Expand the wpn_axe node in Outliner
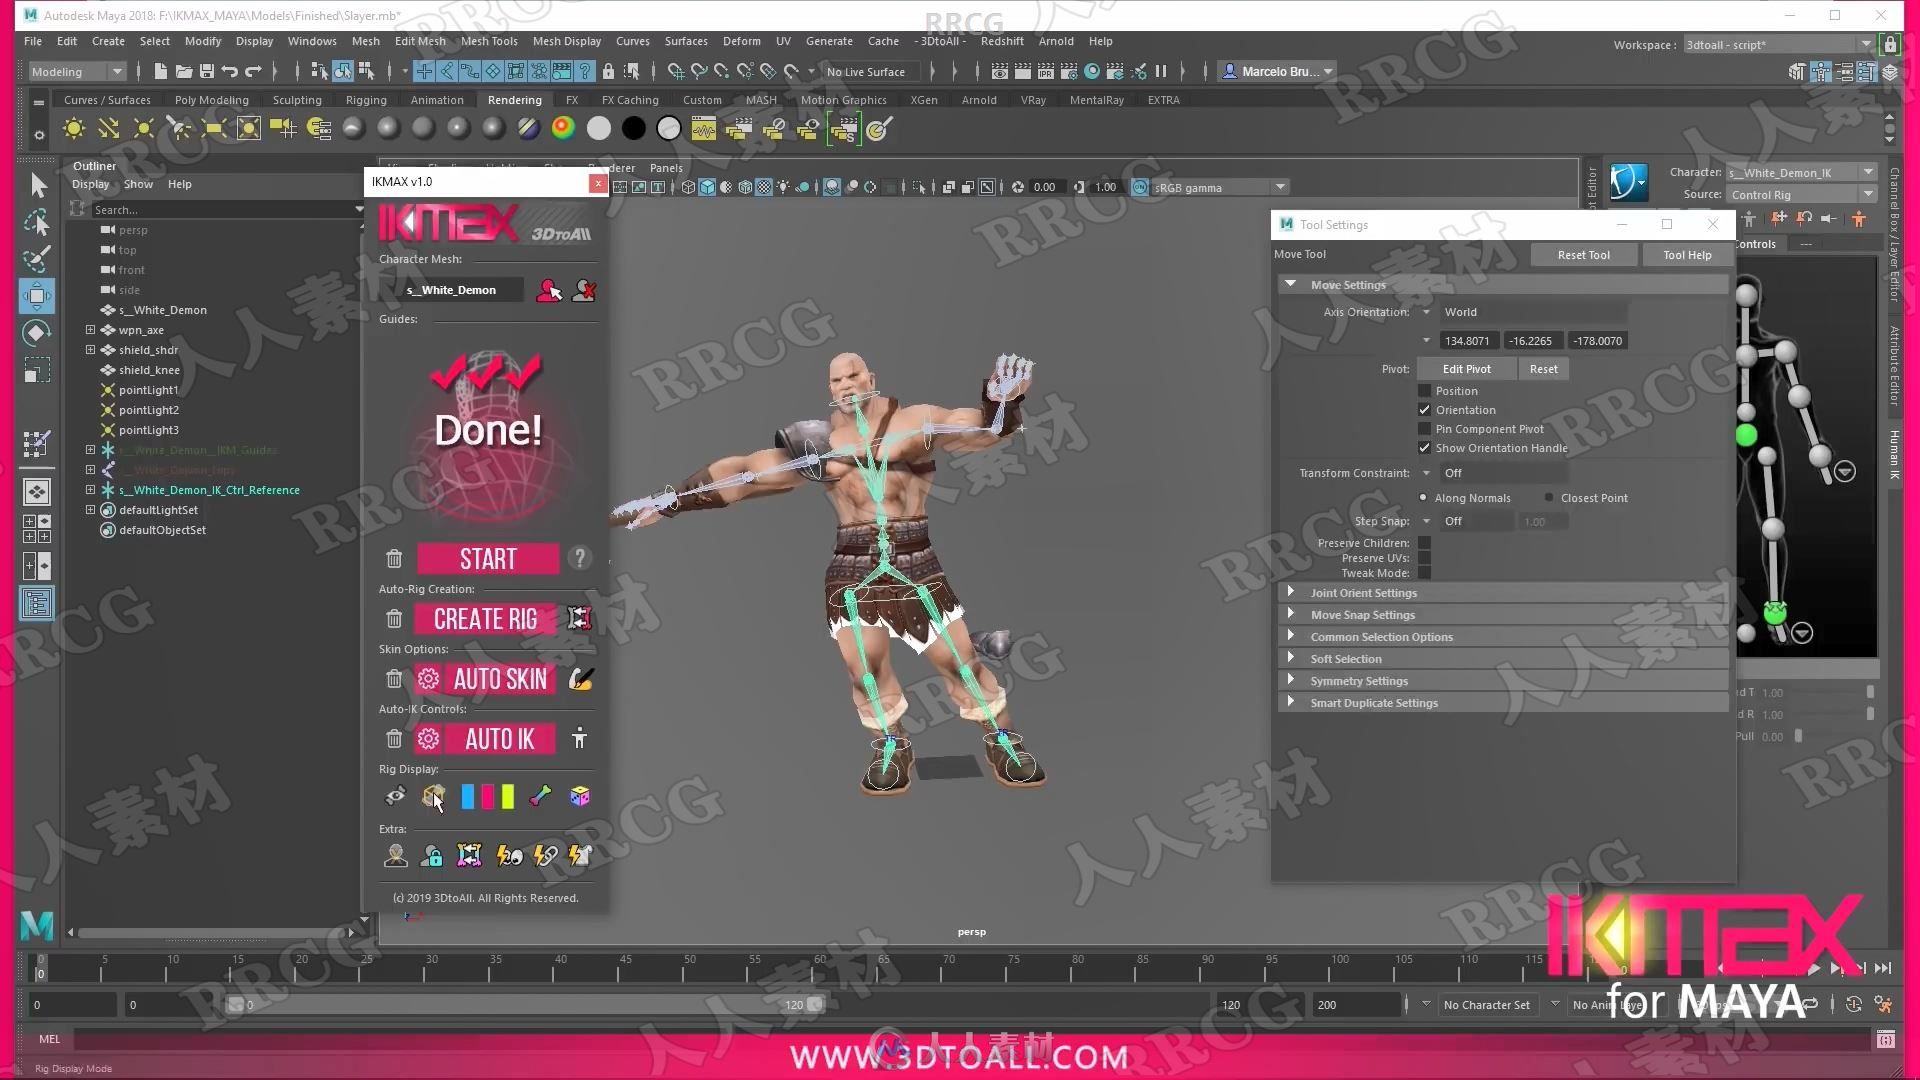Screen dimensions: 1920x1080 point(90,330)
